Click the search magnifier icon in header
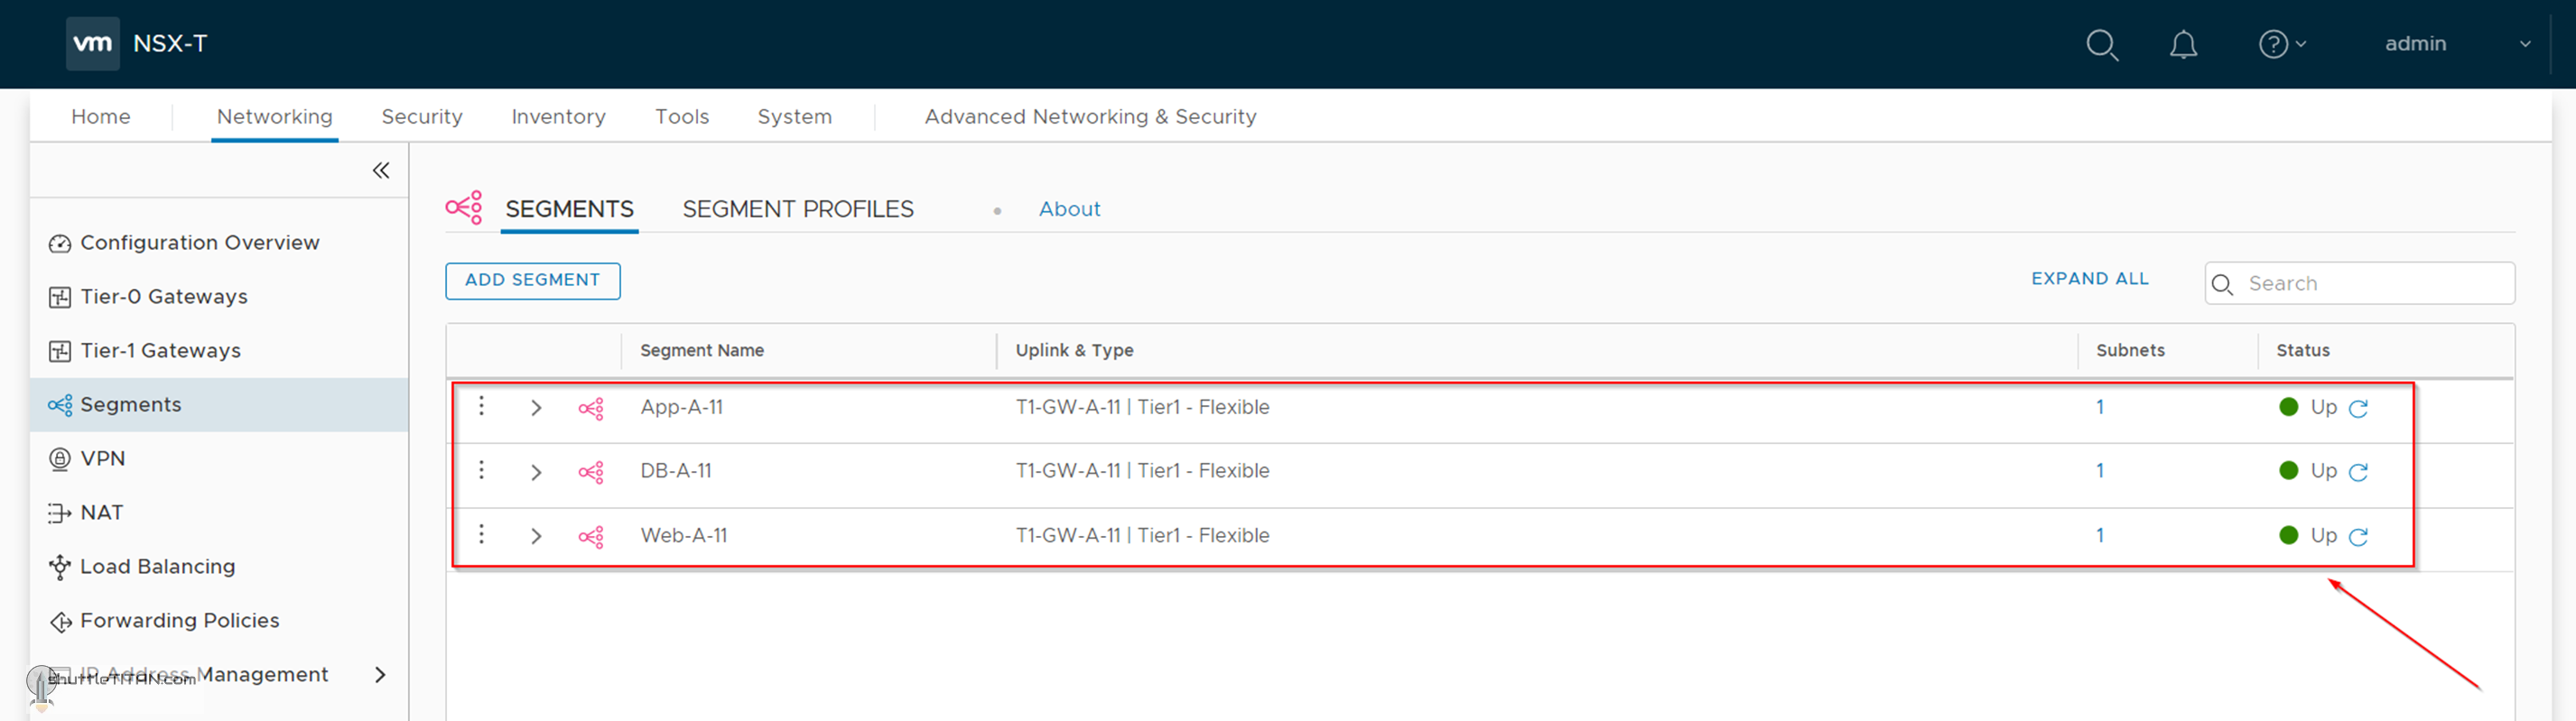The image size is (2576, 721). pyautogui.click(x=2101, y=44)
